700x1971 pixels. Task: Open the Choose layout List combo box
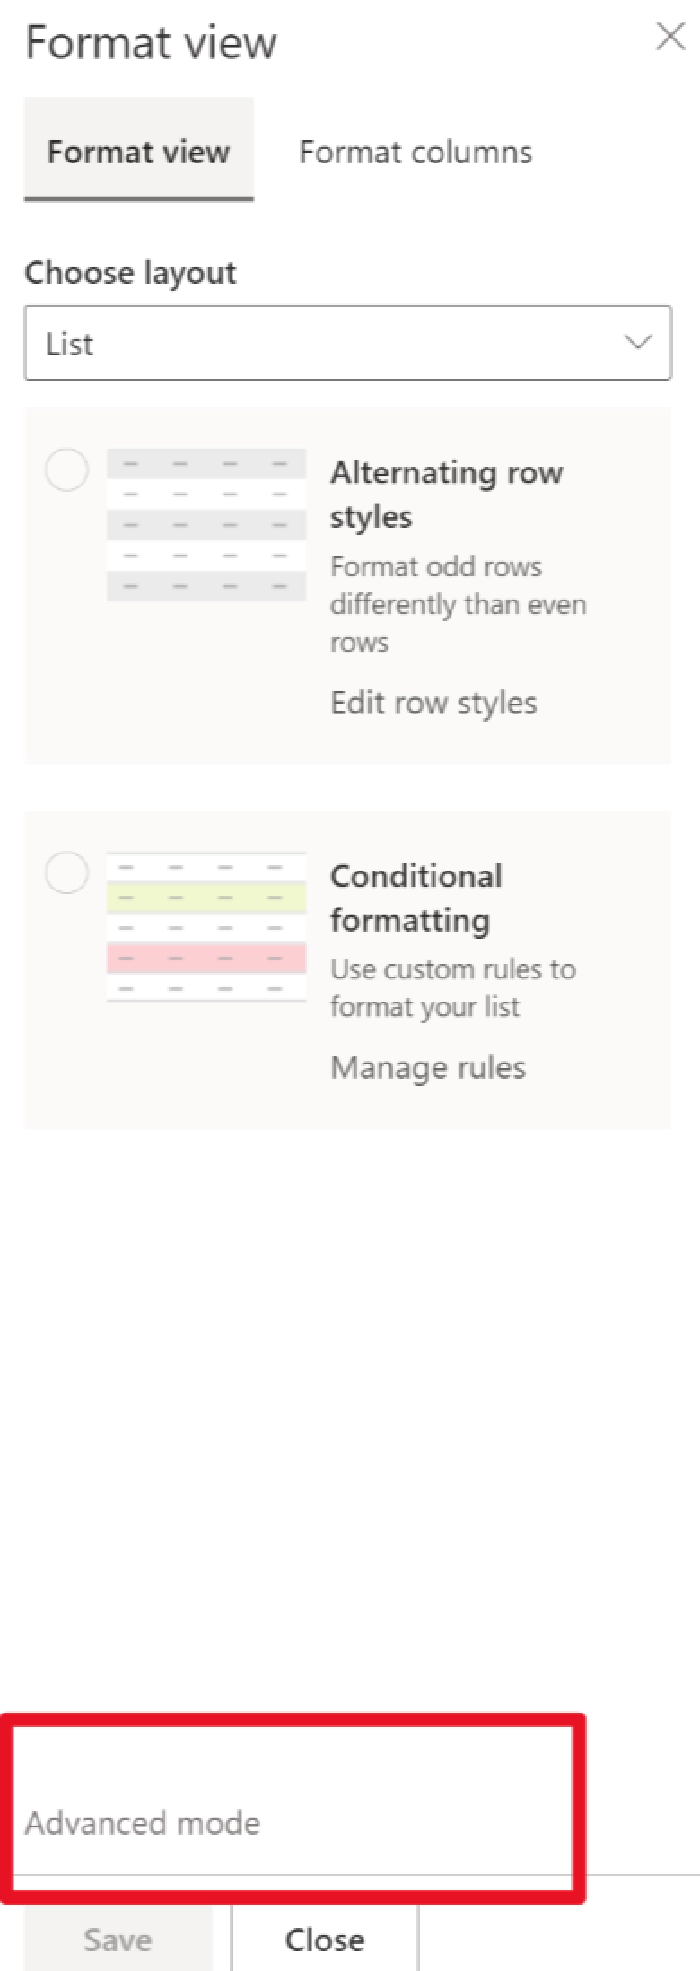[347, 343]
